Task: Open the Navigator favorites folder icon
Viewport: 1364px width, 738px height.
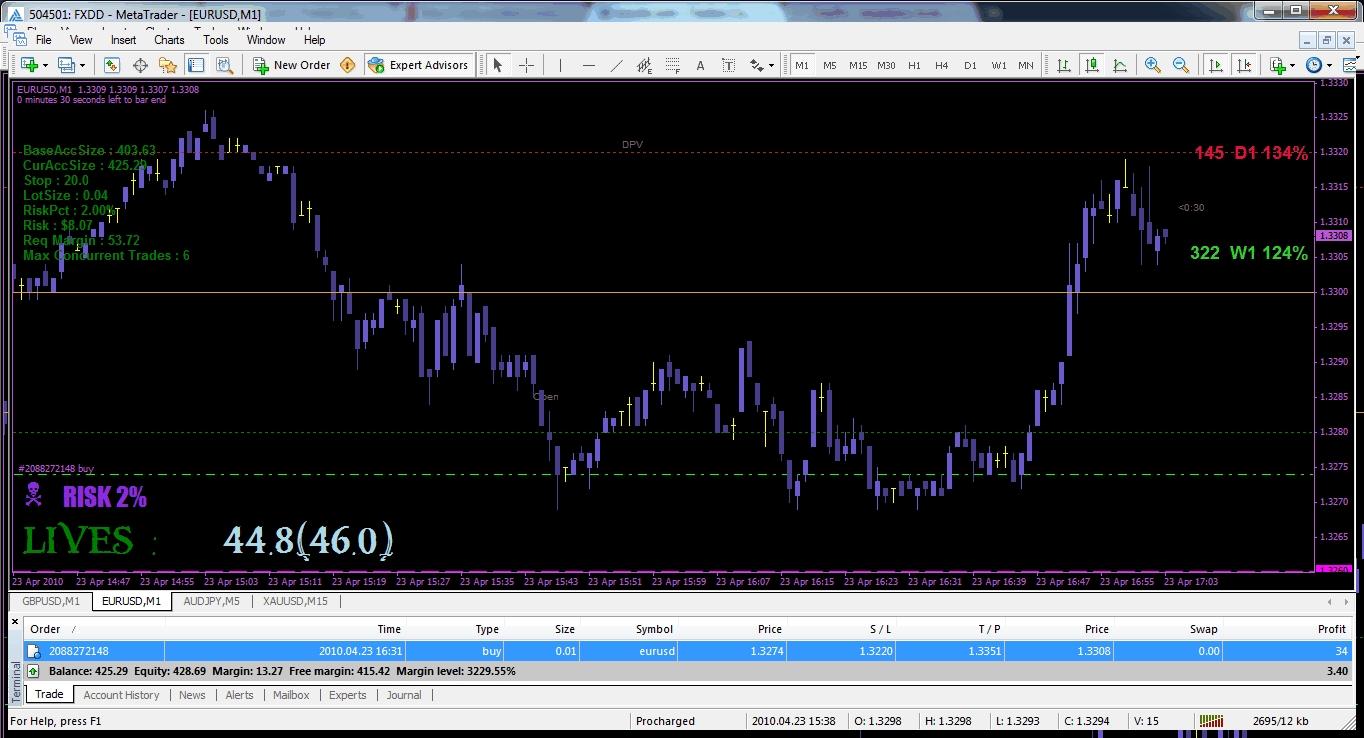Action: (168, 65)
